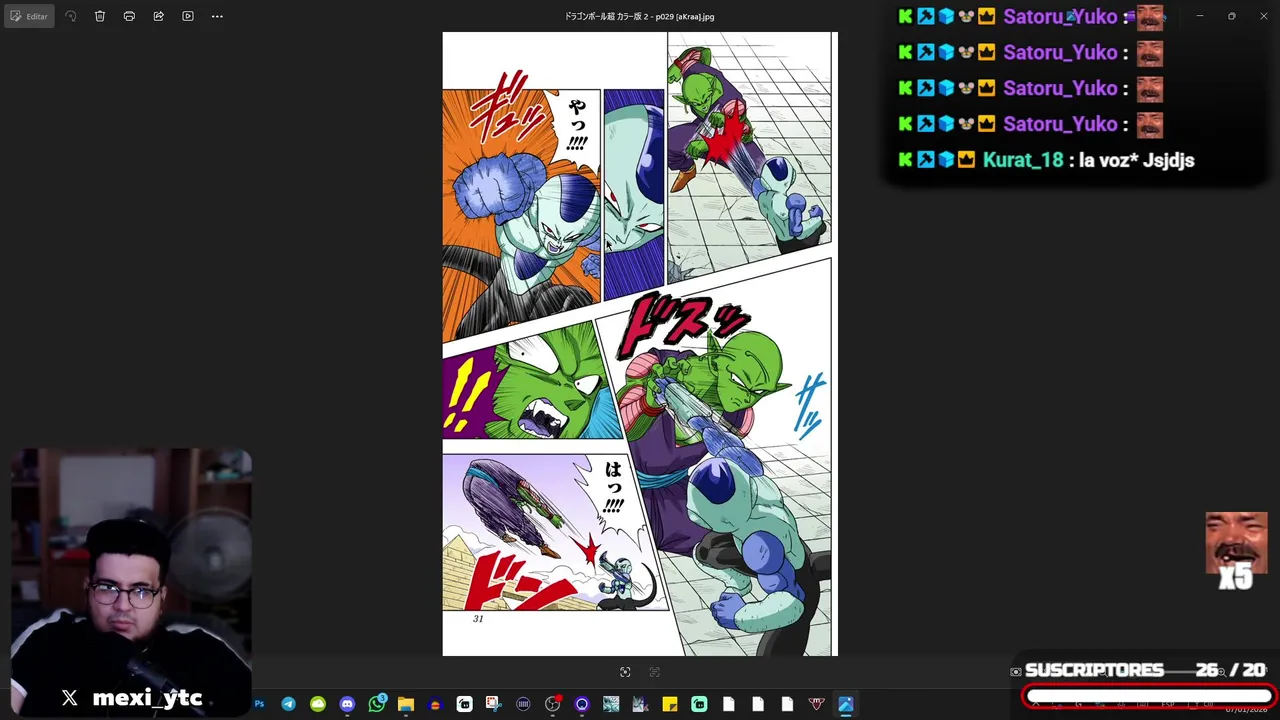Click the fit-to-window zoom icon below image
The height and width of the screenshot is (720, 1280).
(x=625, y=672)
